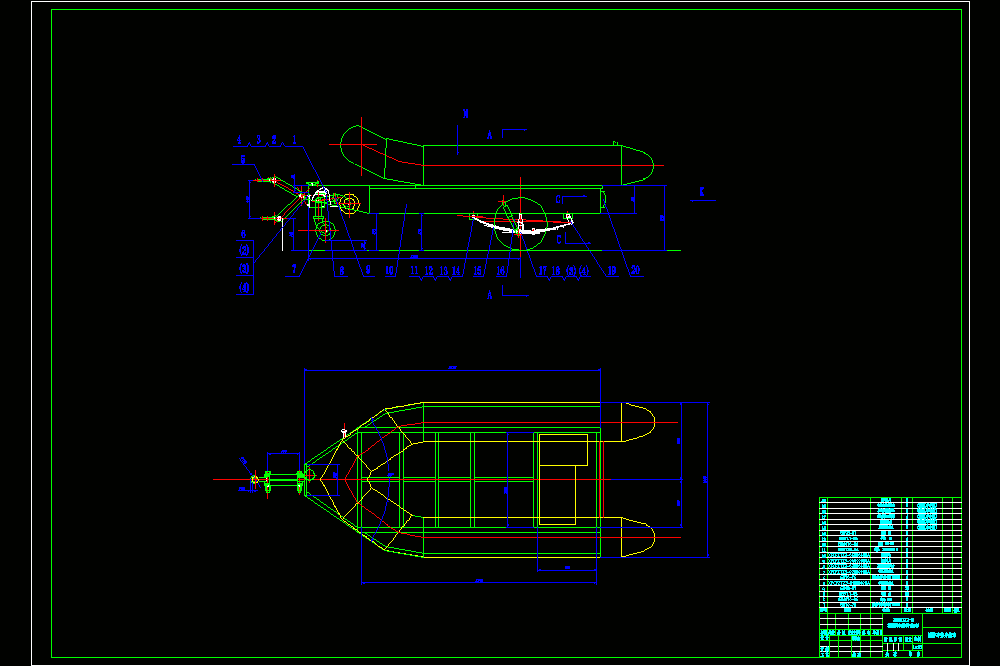Click part callout number 17
Image resolution: width=1000 pixels, height=666 pixels.
point(543,270)
